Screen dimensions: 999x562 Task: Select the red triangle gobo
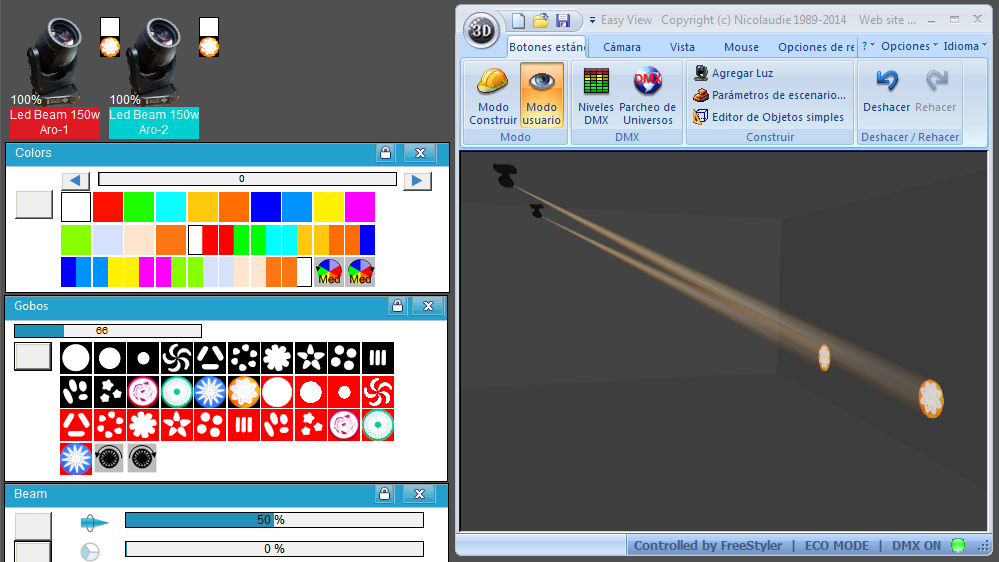76,425
